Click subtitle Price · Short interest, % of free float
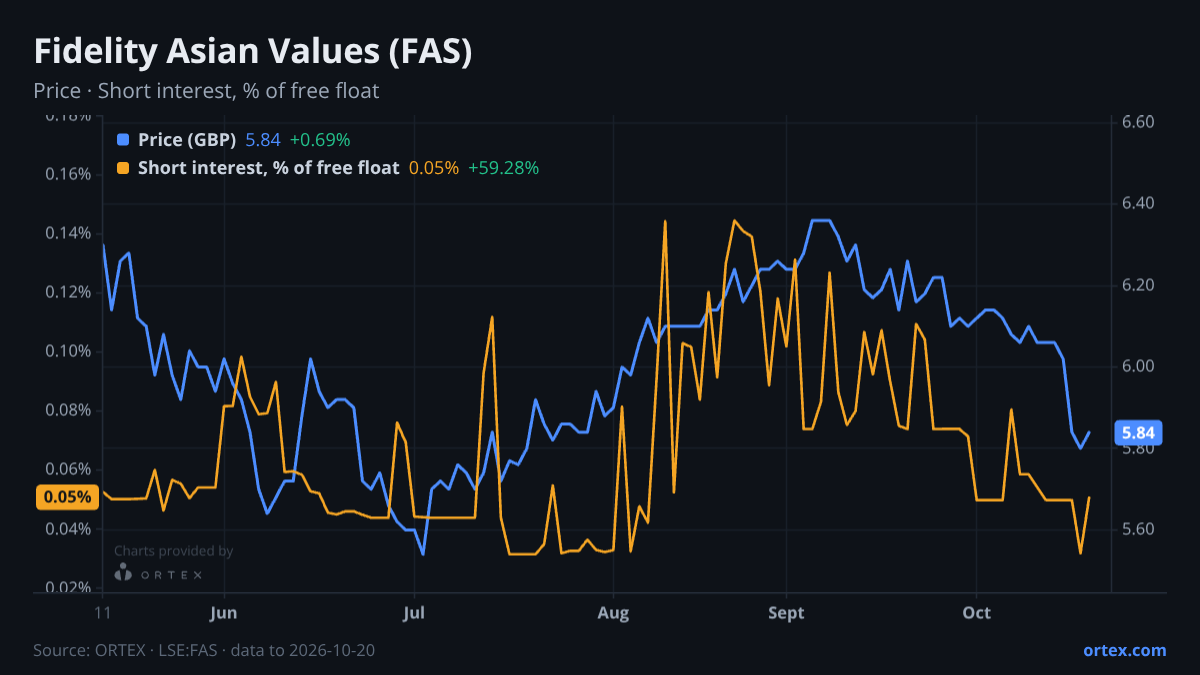1200x675 pixels. [x=206, y=91]
